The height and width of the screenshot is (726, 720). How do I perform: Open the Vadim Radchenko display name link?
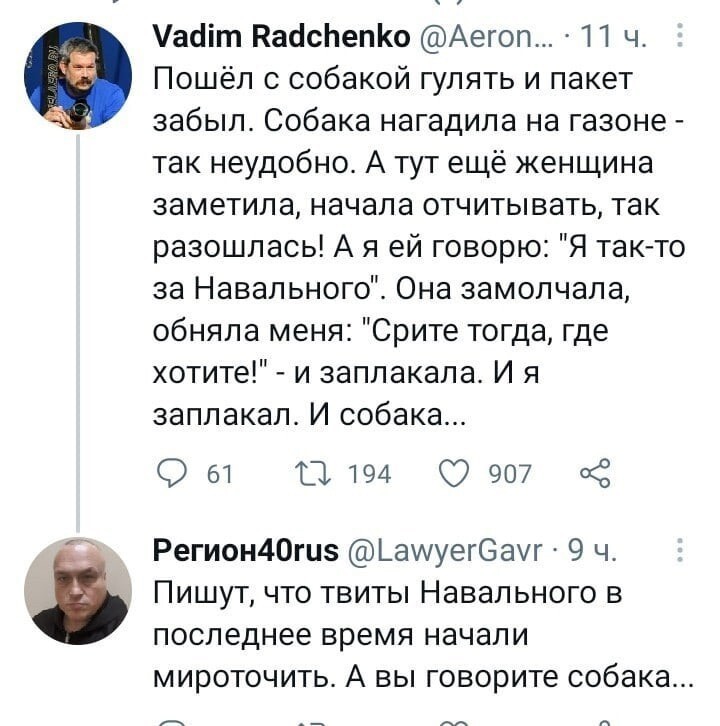282,36
